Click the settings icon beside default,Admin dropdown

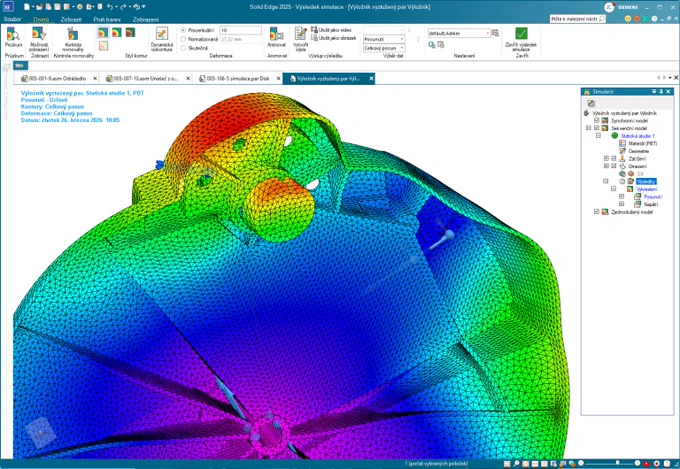(495, 33)
